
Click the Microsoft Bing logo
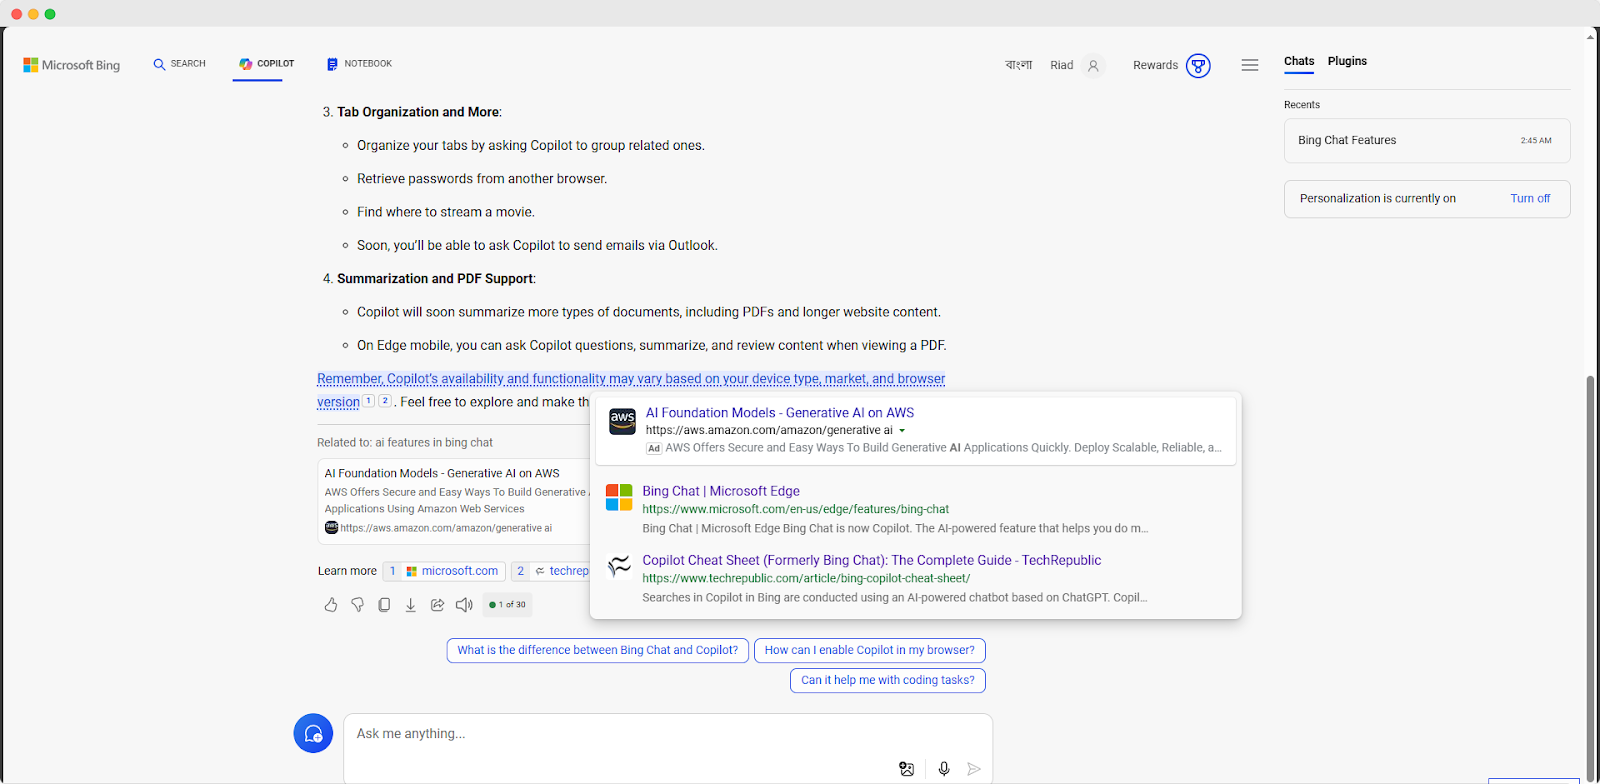pos(72,65)
